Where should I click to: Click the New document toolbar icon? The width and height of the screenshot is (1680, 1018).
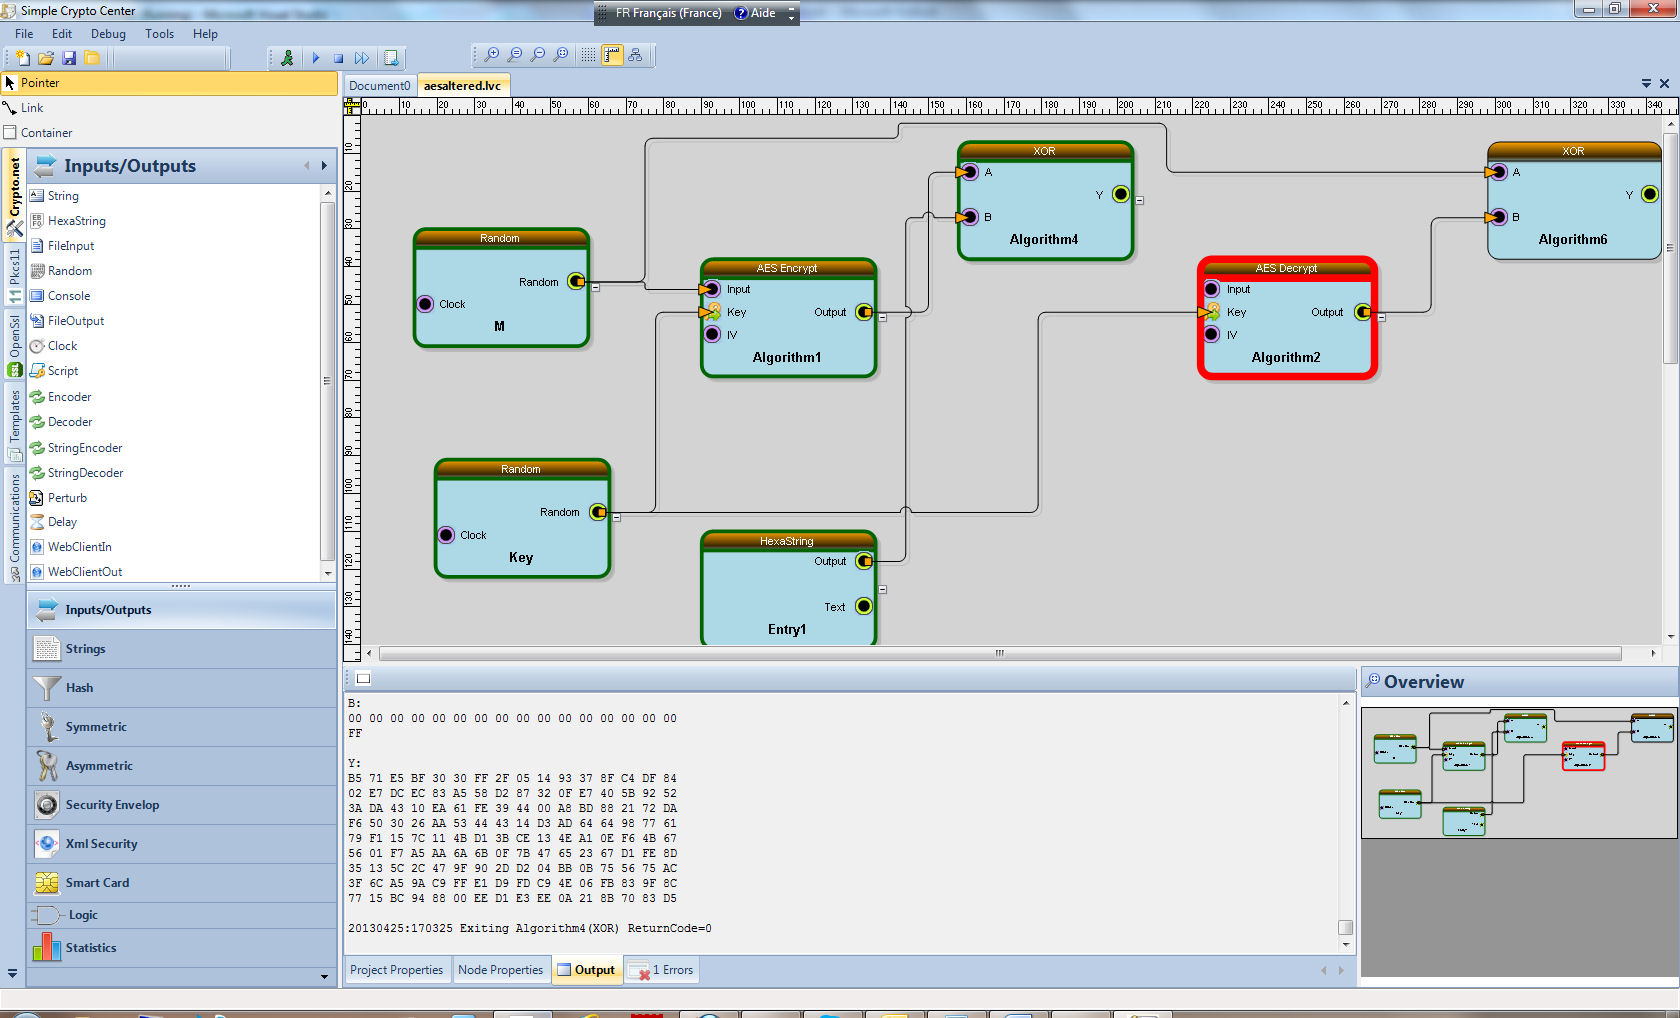22,58
